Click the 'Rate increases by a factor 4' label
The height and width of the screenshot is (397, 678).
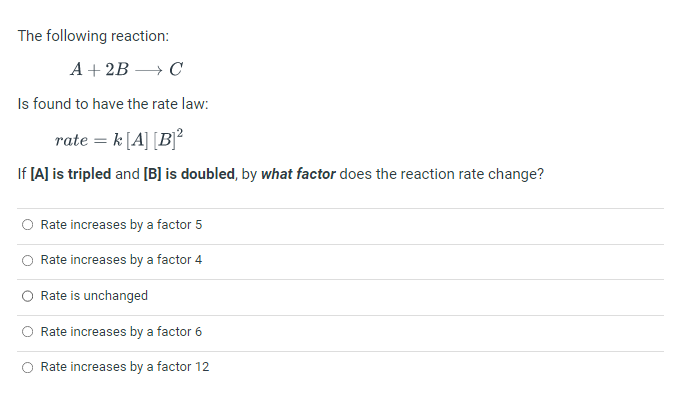pyautogui.click(x=121, y=260)
